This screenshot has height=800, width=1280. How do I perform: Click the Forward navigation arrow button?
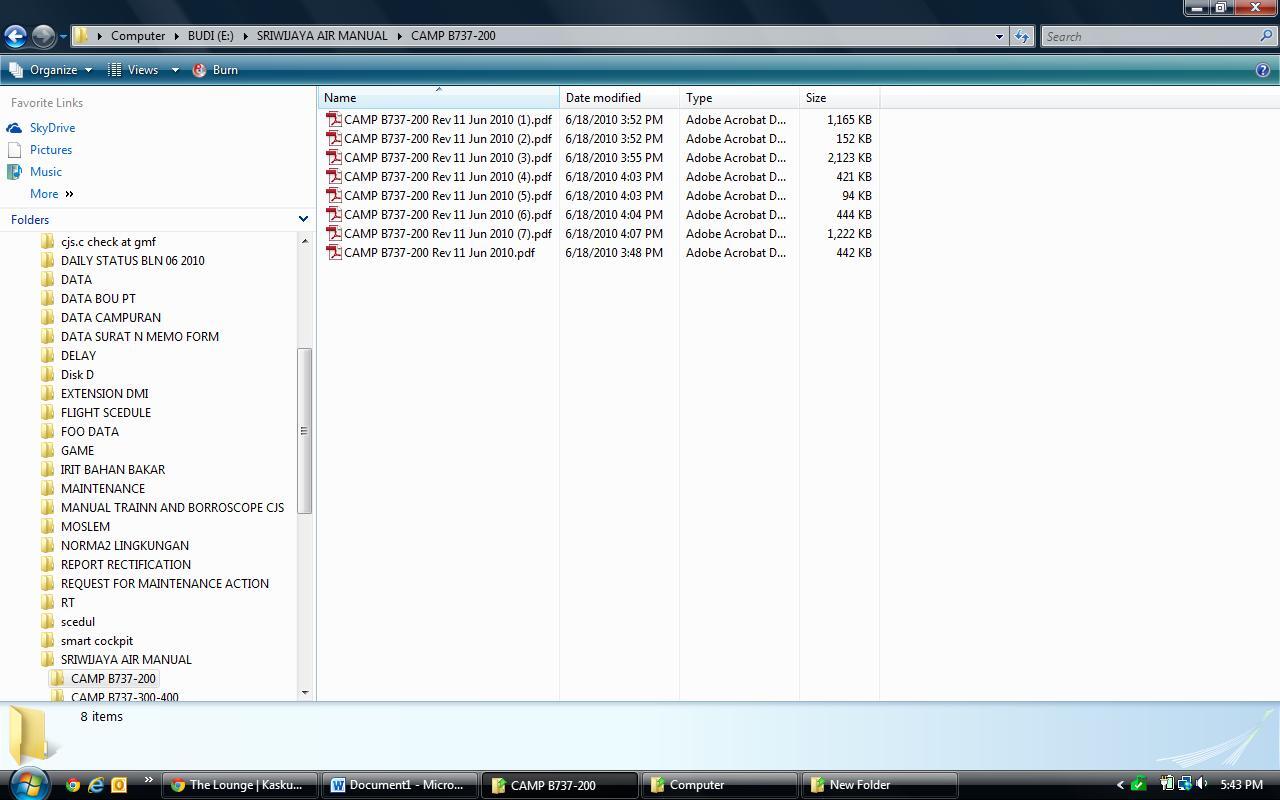(x=43, y=36)
